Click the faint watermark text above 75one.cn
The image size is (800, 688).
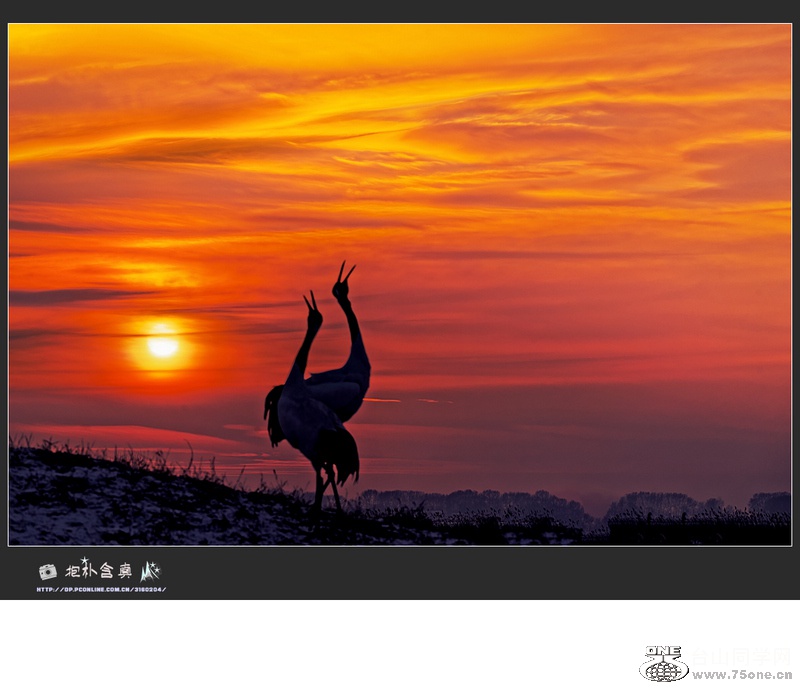click(x=742, y=655)
